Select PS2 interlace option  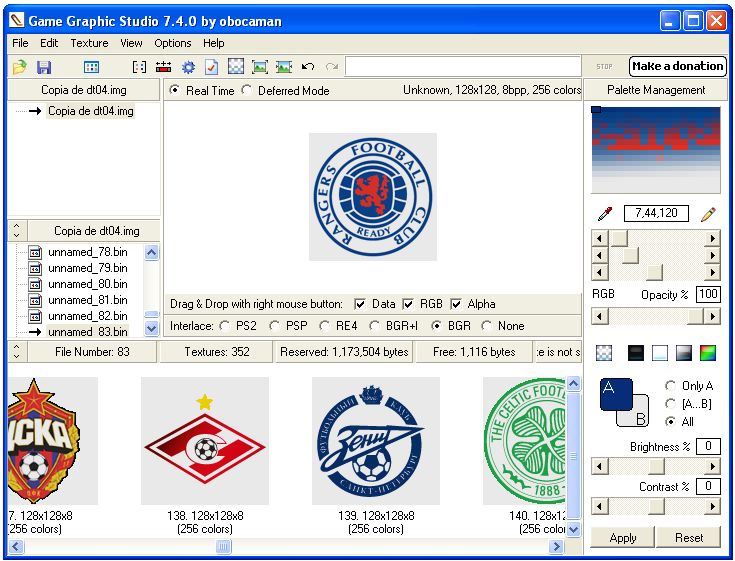coord(225,326)
